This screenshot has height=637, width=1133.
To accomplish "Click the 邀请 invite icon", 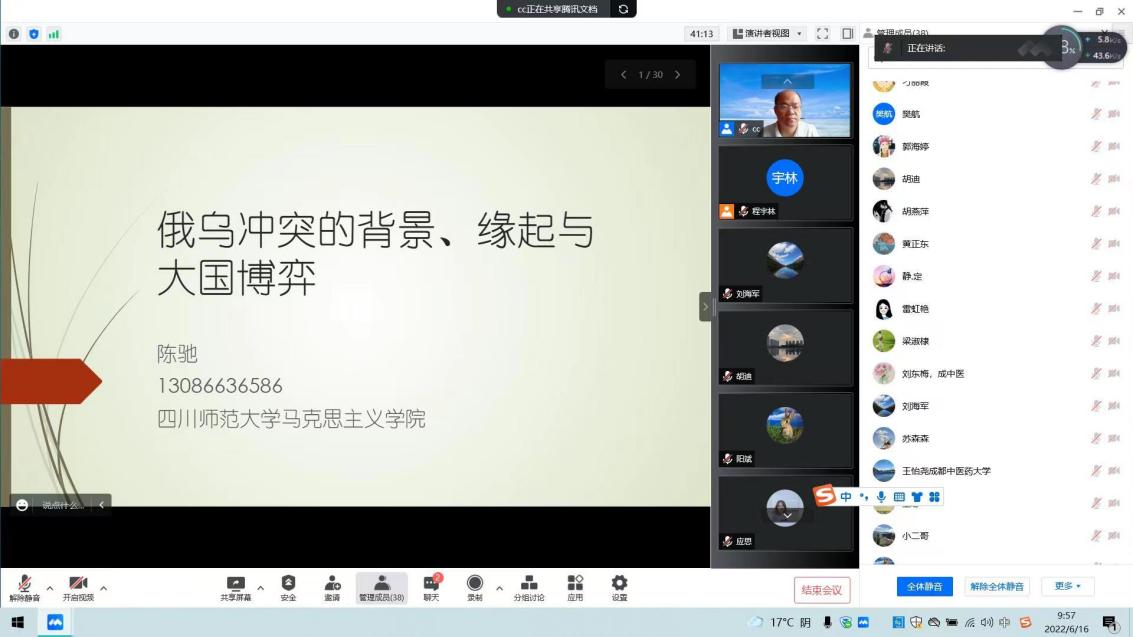I will coord(332,587).
